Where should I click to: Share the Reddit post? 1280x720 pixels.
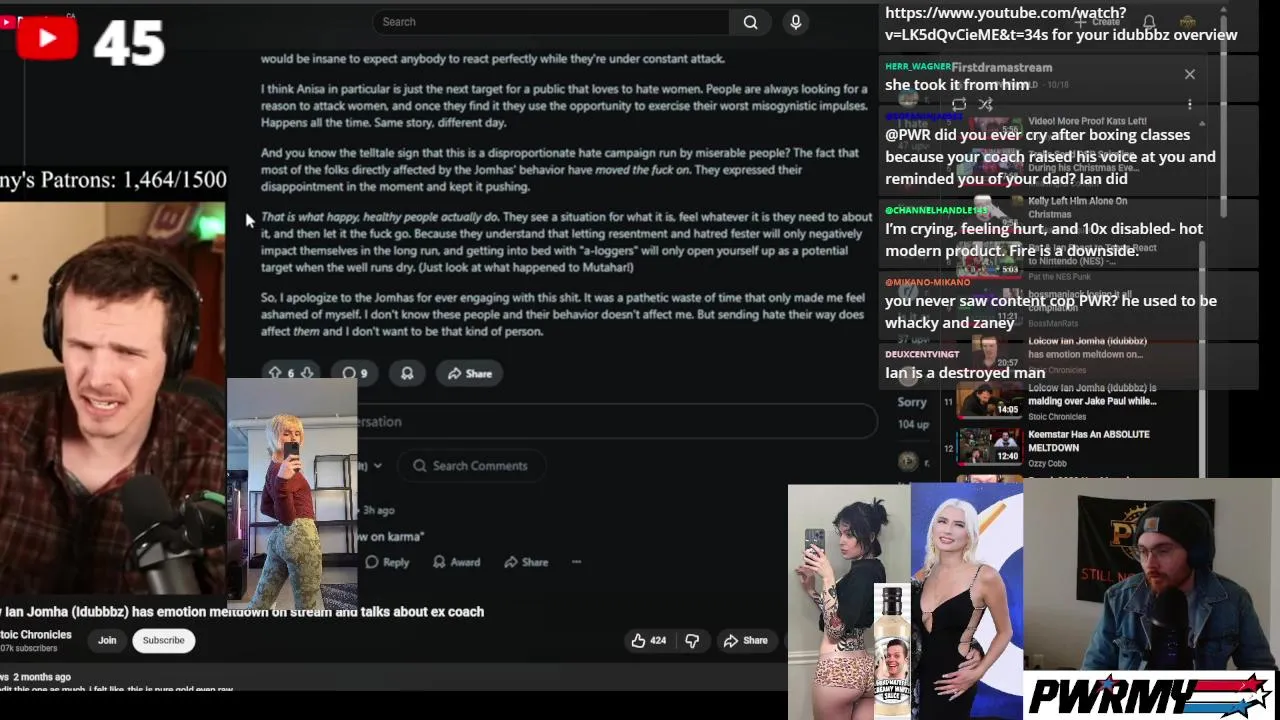pos(469,373)
